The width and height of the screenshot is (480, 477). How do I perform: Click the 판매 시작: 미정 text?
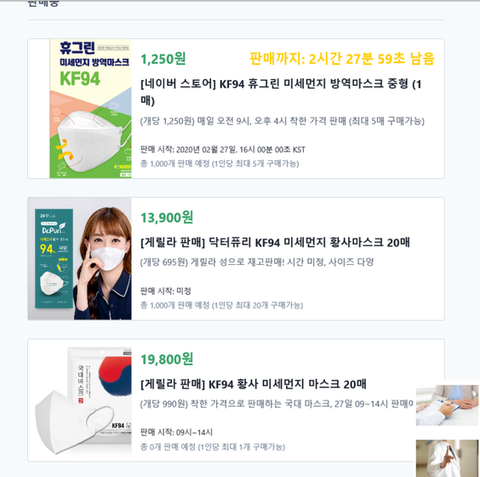click(166, 291)
